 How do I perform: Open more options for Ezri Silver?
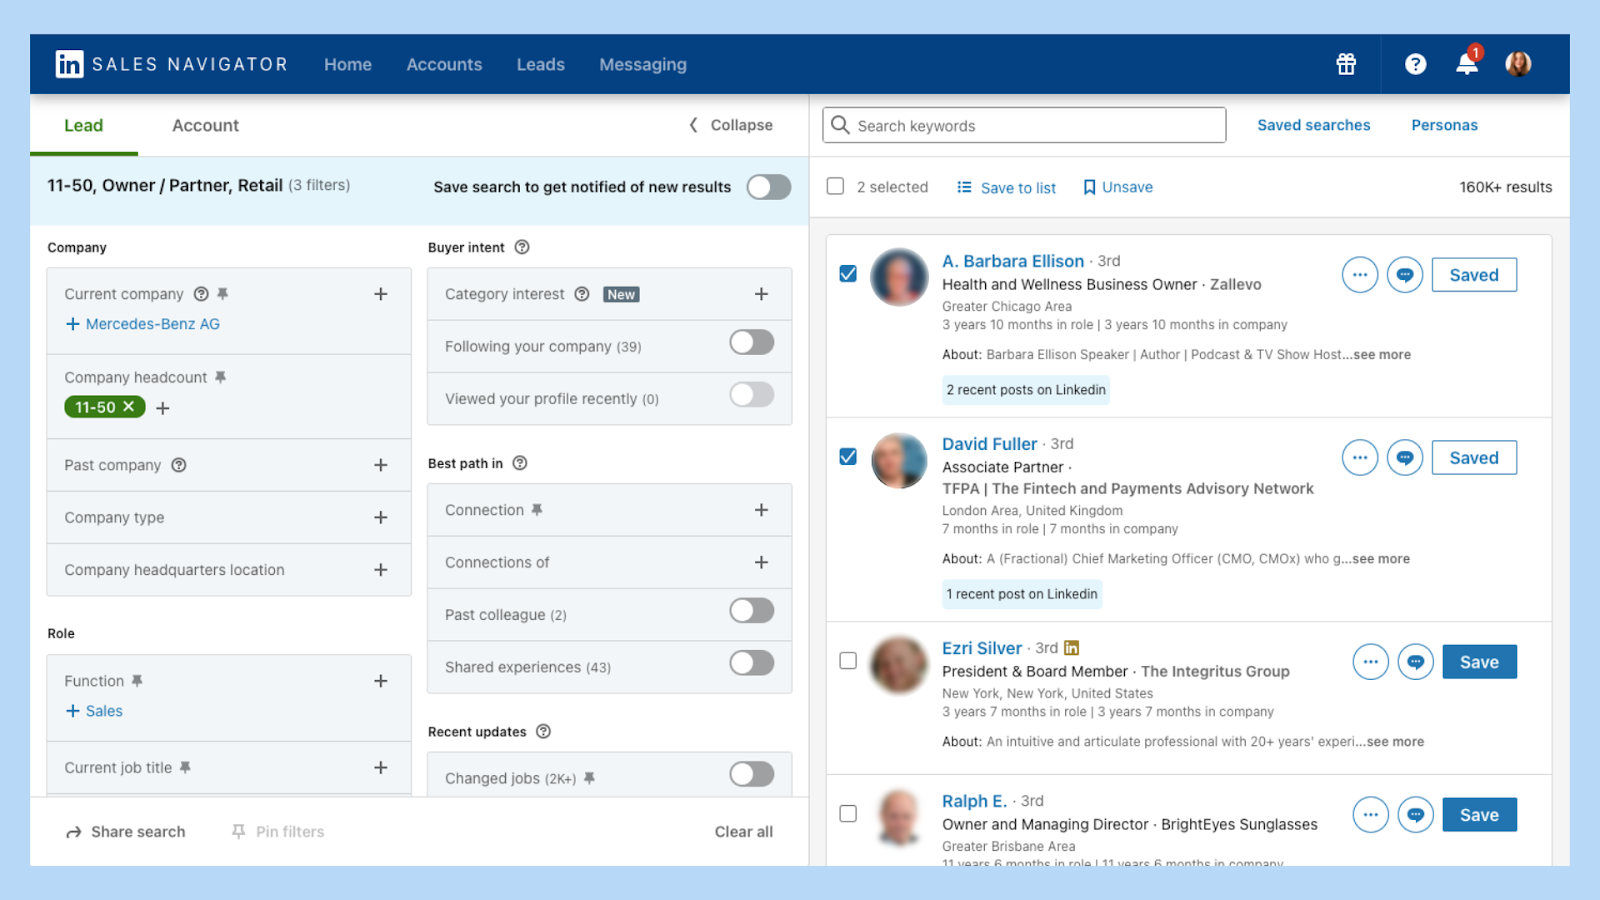coord(1371,662)
